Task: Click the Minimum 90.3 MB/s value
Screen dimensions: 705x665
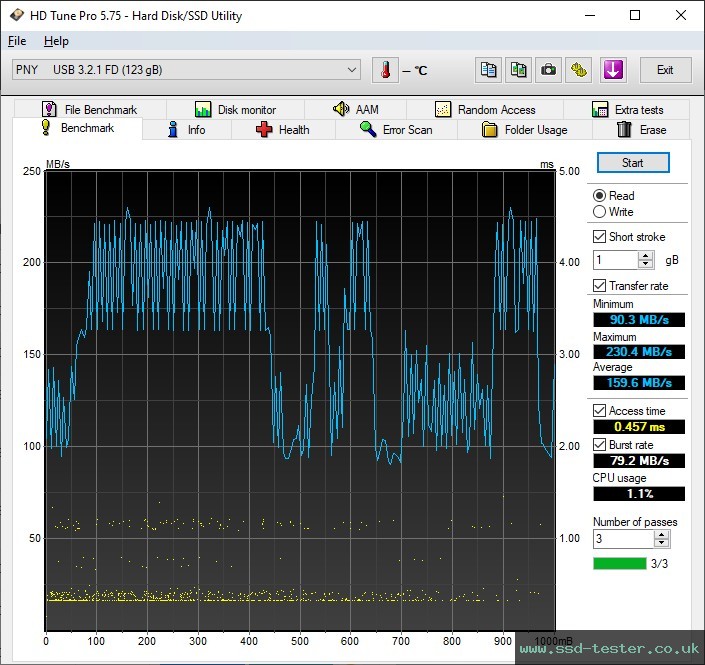Action: 639,320
